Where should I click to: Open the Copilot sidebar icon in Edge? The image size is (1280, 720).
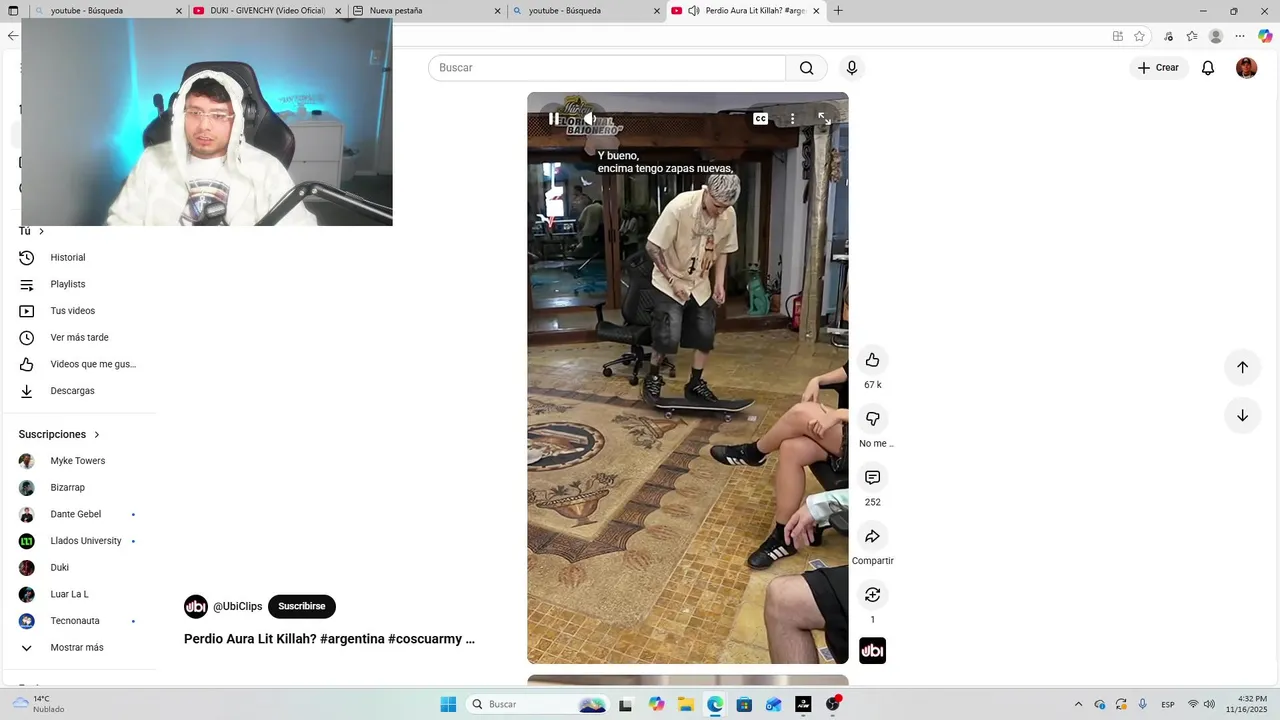point(1265,36)
